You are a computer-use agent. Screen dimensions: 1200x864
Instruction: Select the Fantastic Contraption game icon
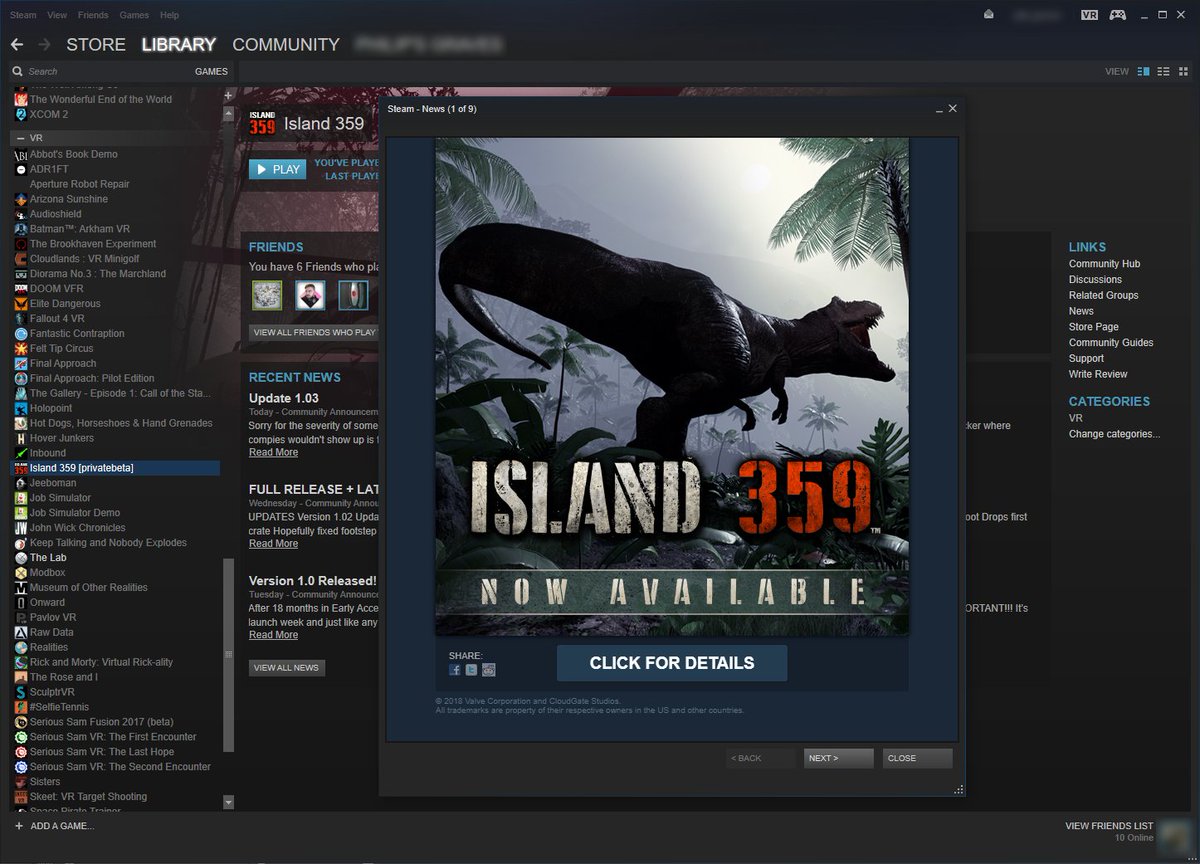coord(21,334)
